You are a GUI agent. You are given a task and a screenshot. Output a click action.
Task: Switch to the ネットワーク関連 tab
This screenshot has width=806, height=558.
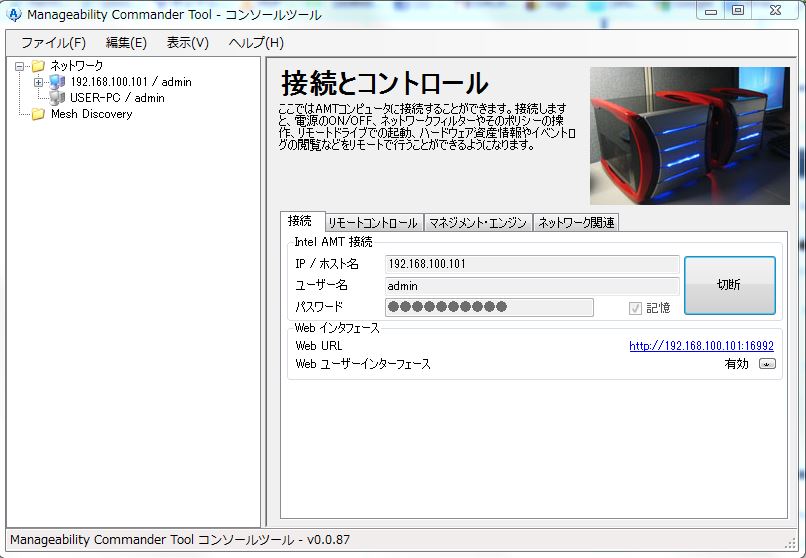[576, 222]
